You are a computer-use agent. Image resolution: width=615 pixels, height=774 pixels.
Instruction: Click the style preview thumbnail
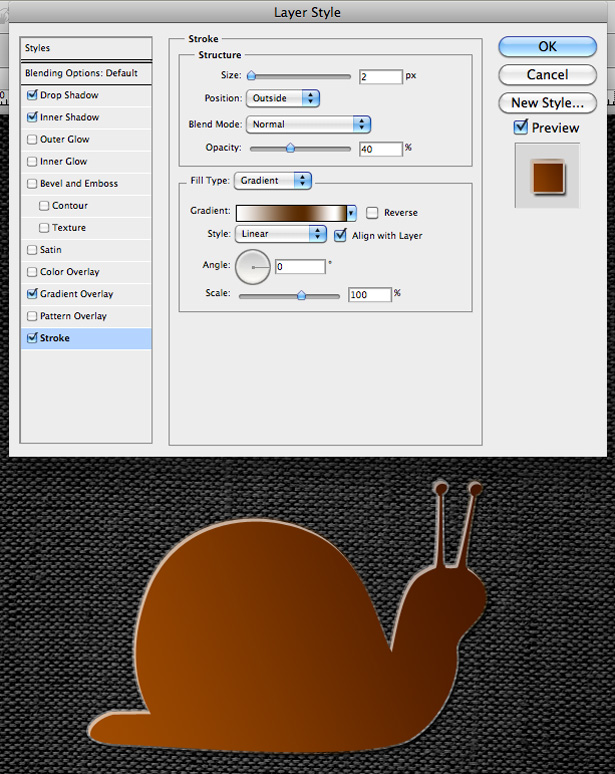547,176
